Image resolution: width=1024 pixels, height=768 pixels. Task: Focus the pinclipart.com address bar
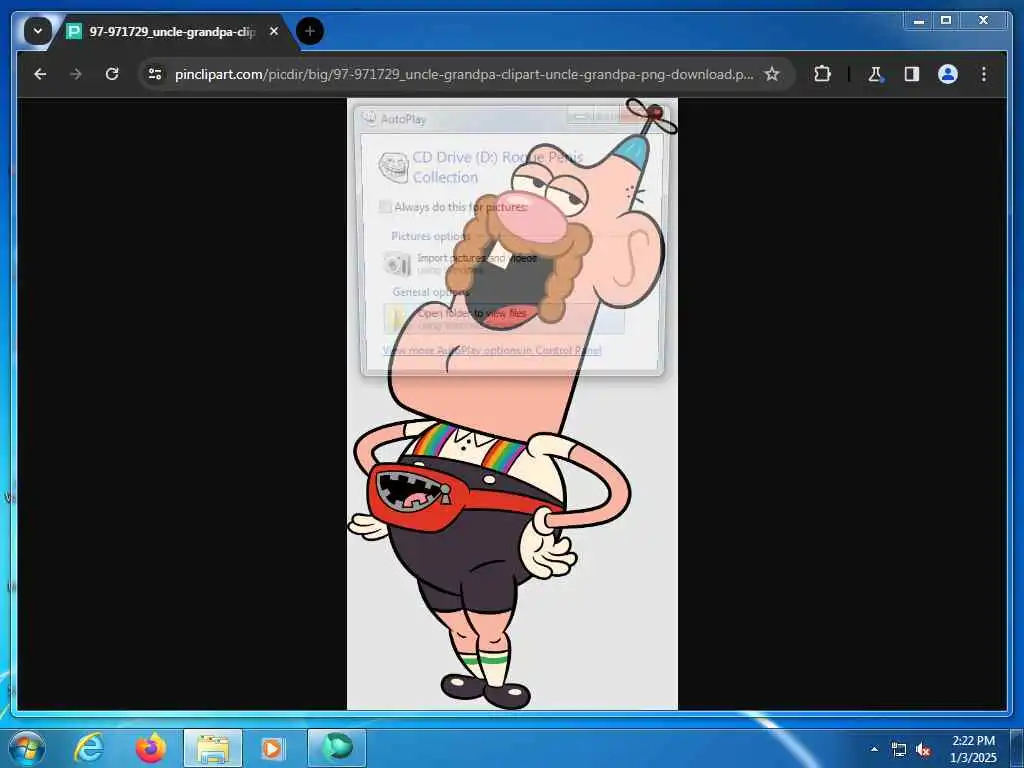(464, 74)
